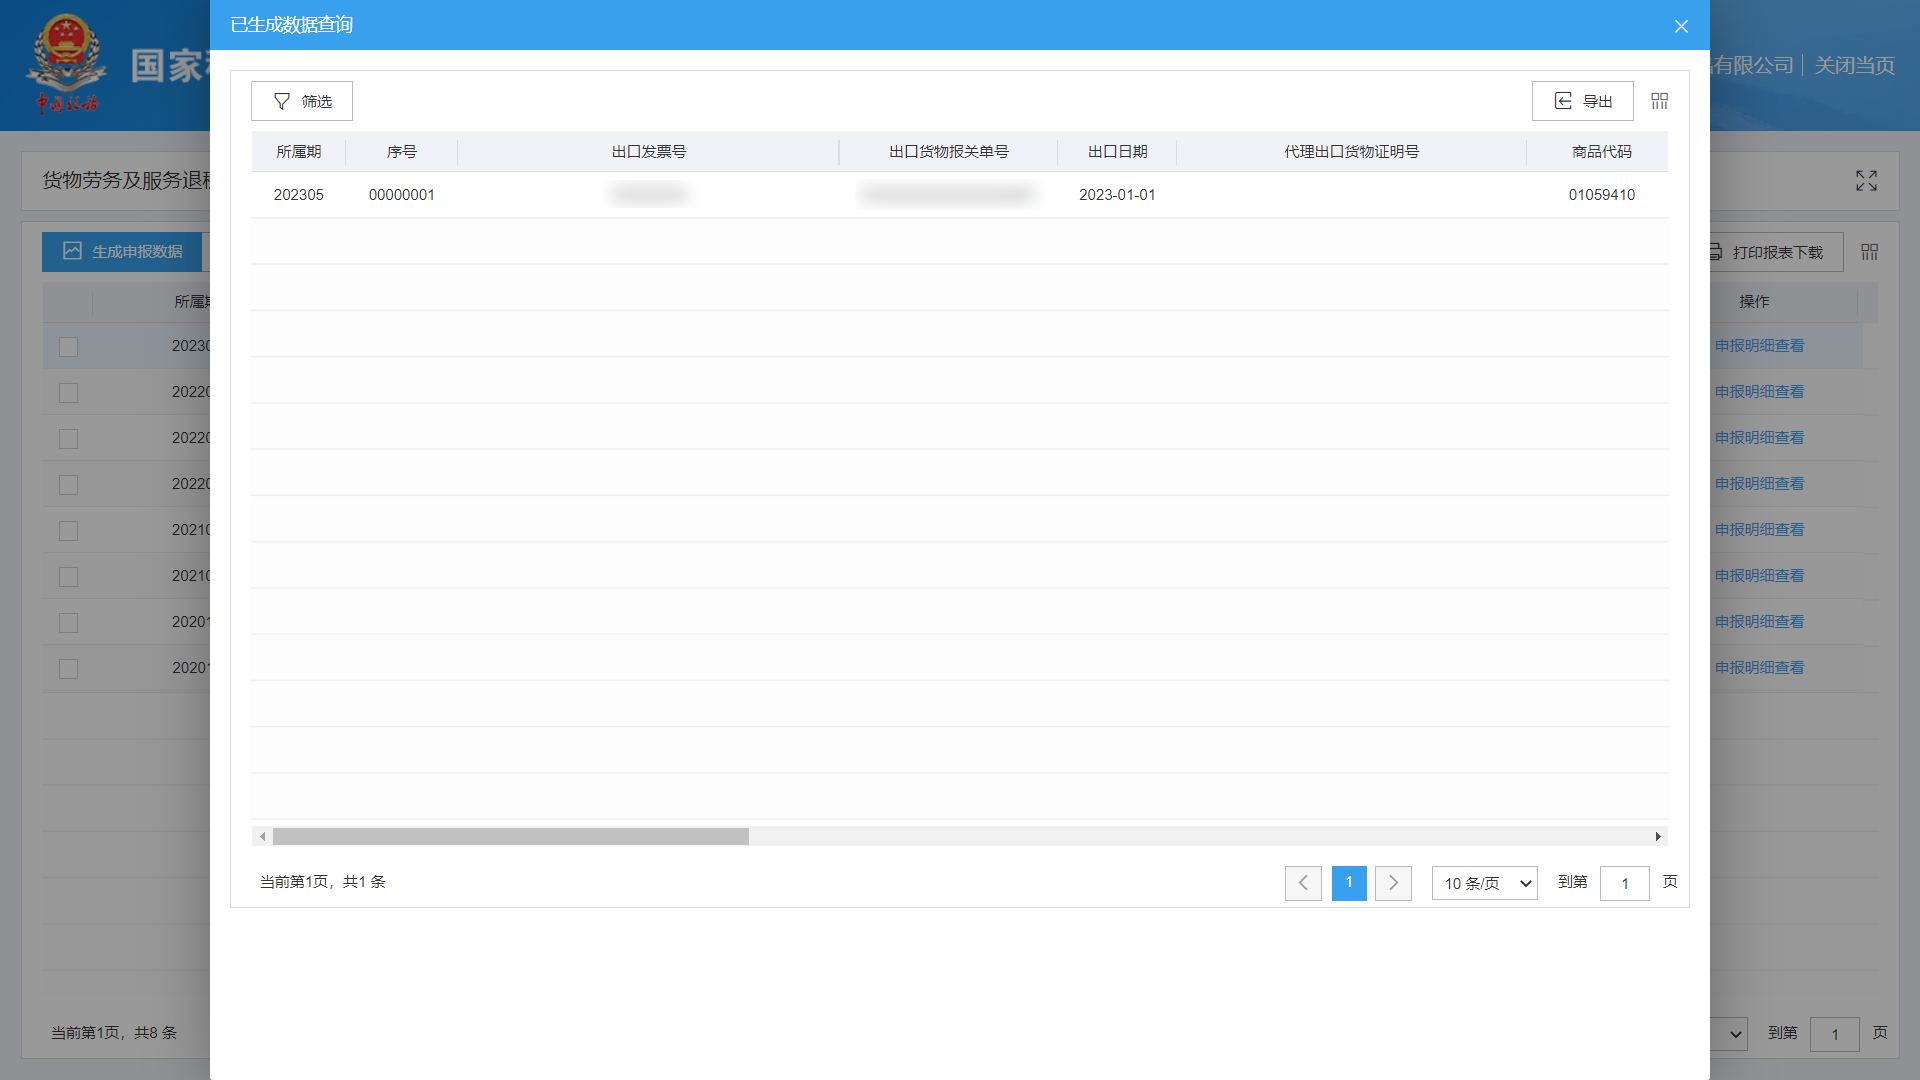Click the 到第 page number input
Image resolution: width=1920 pixels, height=1080 pixels.
pyautogui.click(x=1624, y=883)
